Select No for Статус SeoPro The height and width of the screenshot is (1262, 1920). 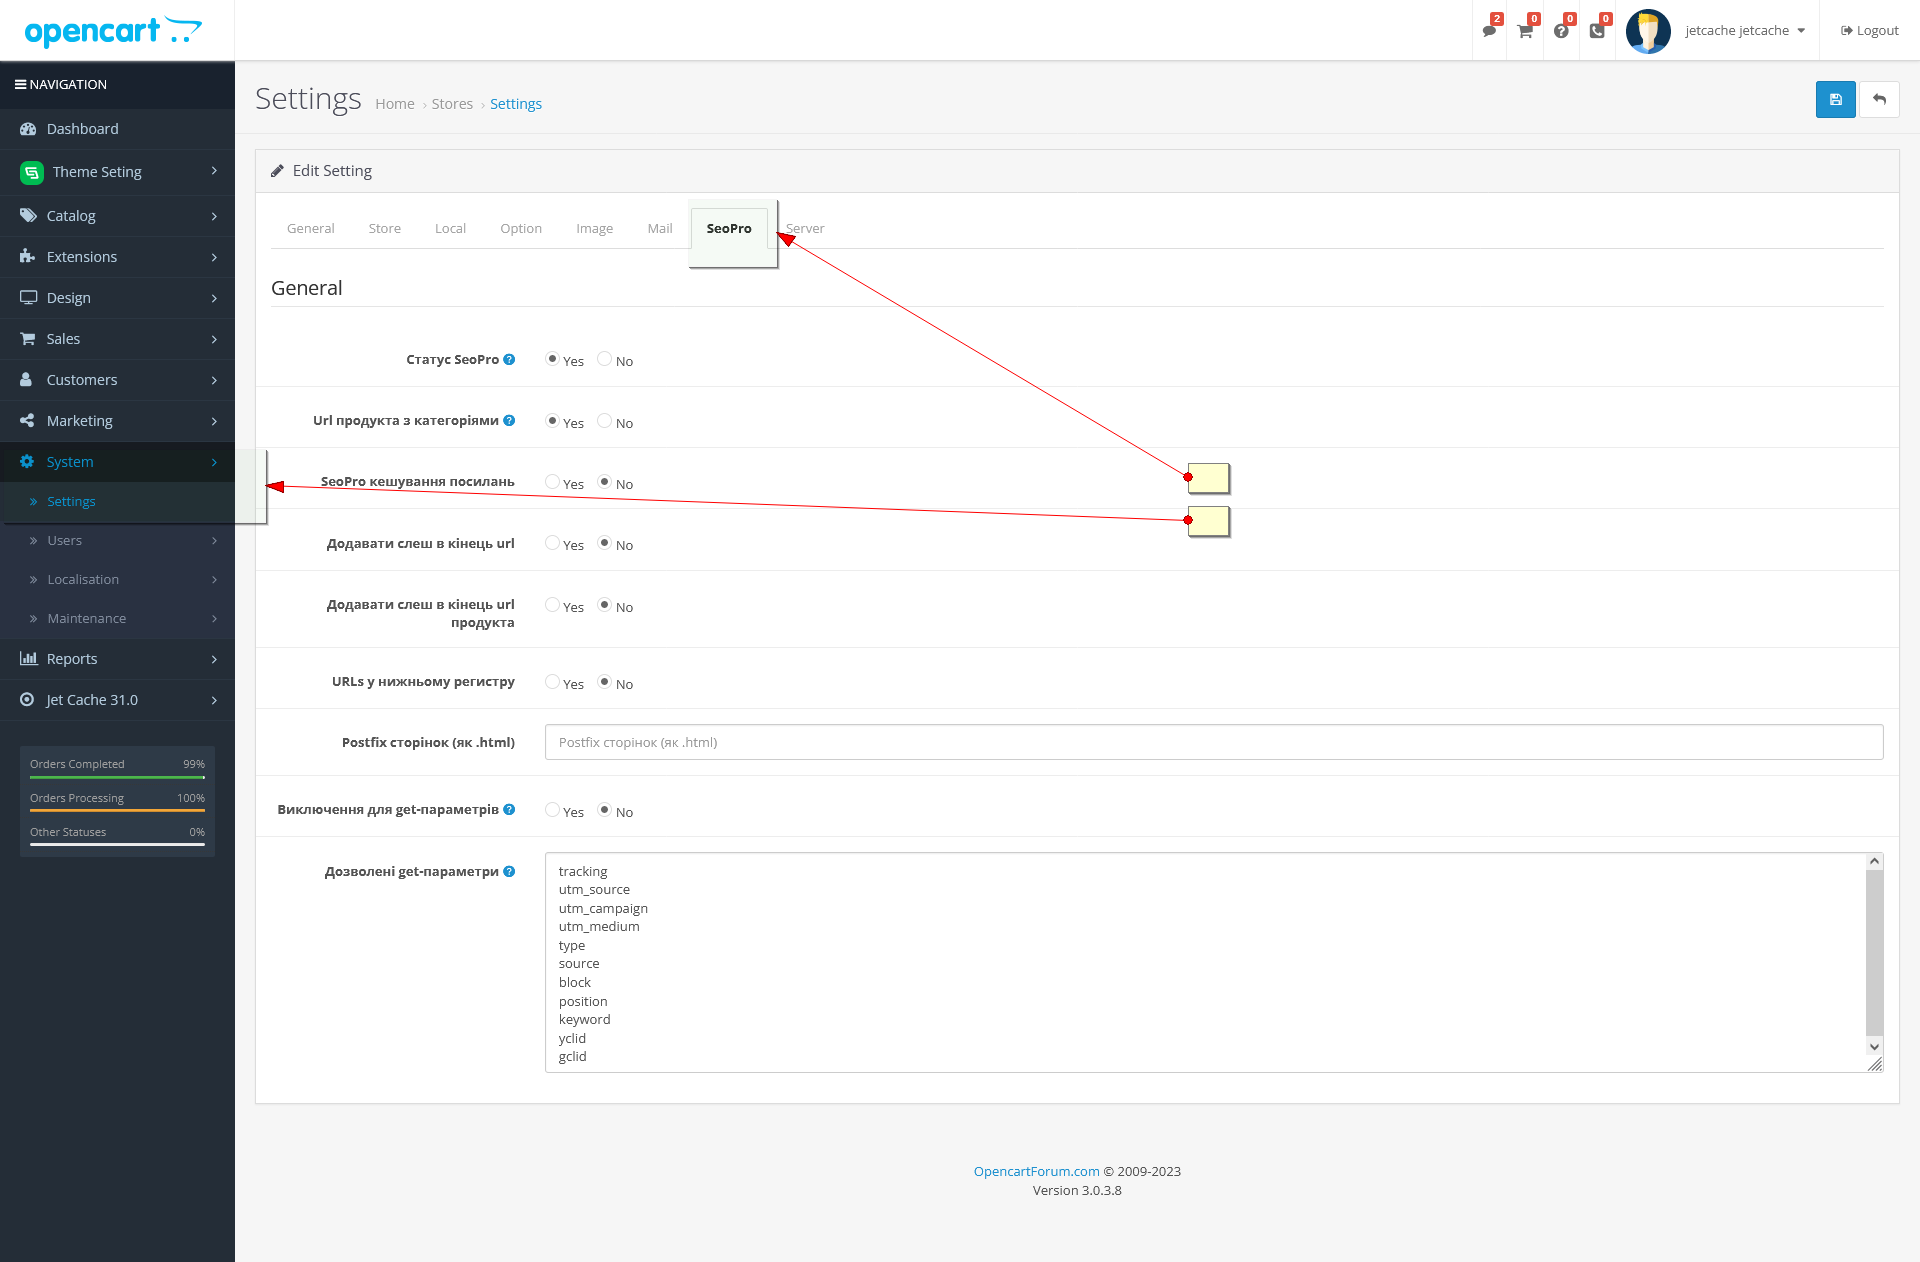(x=604, y=359)
